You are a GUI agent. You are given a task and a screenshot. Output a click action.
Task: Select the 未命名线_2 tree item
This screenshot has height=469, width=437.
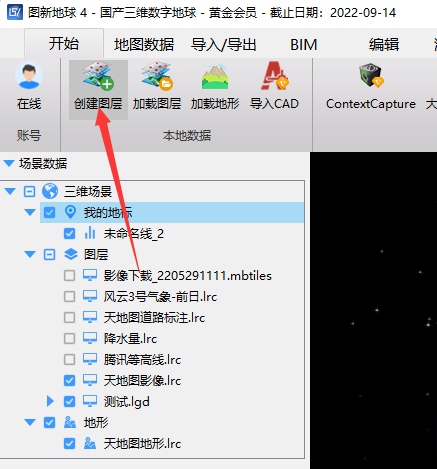(x=133, y=234)
